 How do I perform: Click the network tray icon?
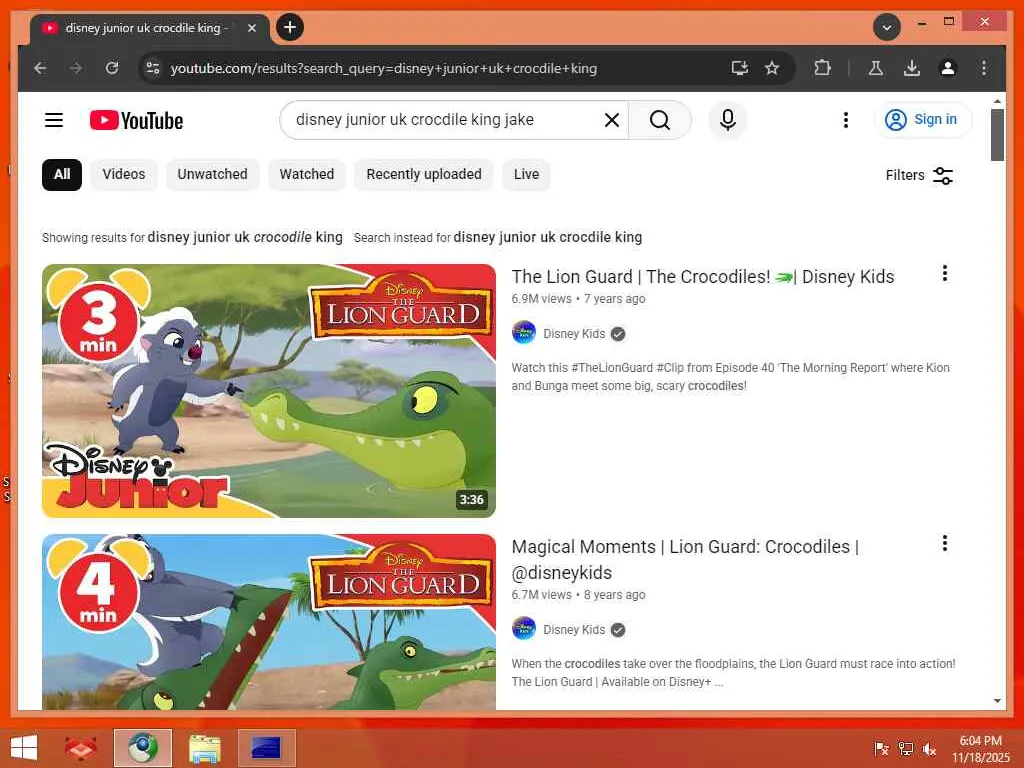click(905, 748)
